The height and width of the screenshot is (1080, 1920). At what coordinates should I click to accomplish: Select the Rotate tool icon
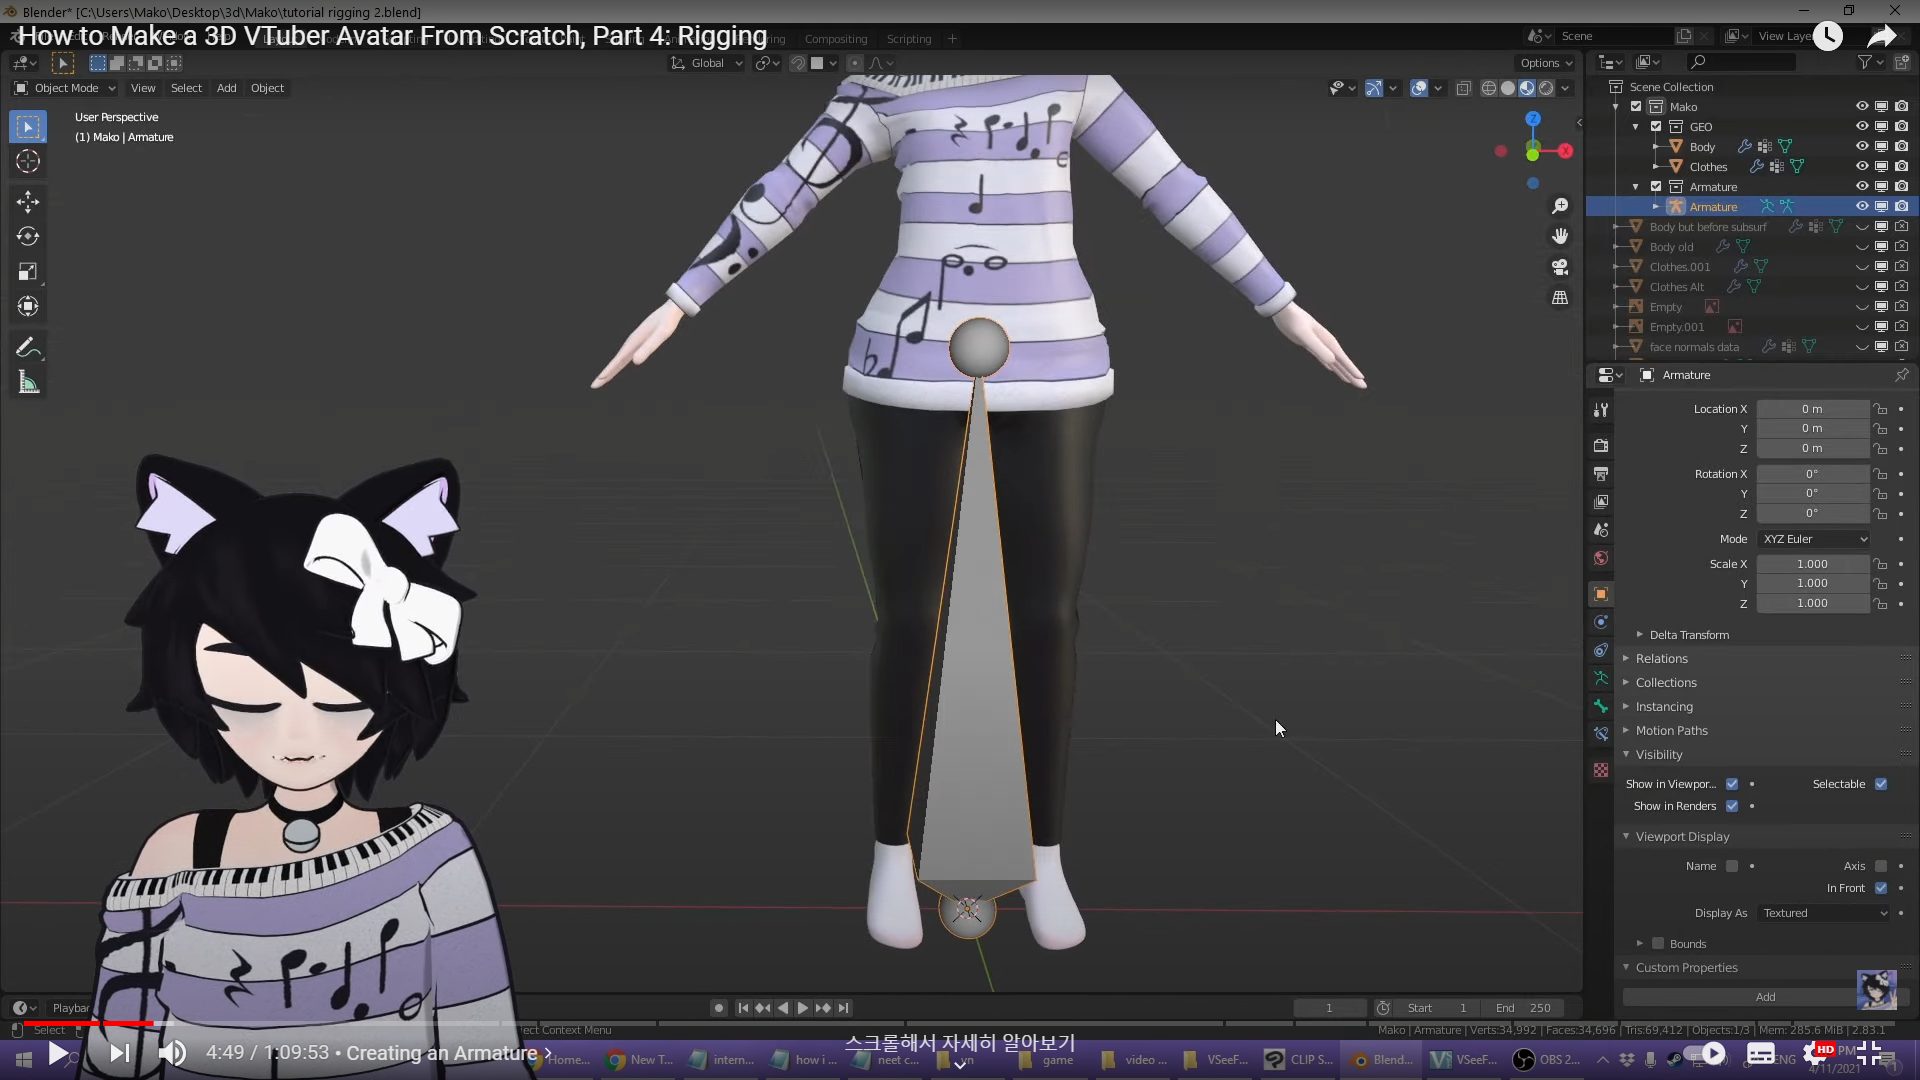27,237
